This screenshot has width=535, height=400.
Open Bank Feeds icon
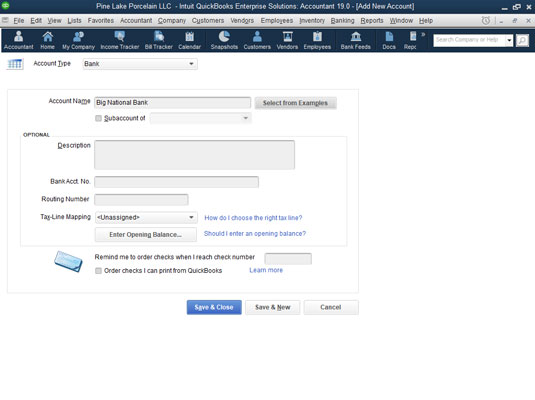pyautogui.click(x=356, y=40)
